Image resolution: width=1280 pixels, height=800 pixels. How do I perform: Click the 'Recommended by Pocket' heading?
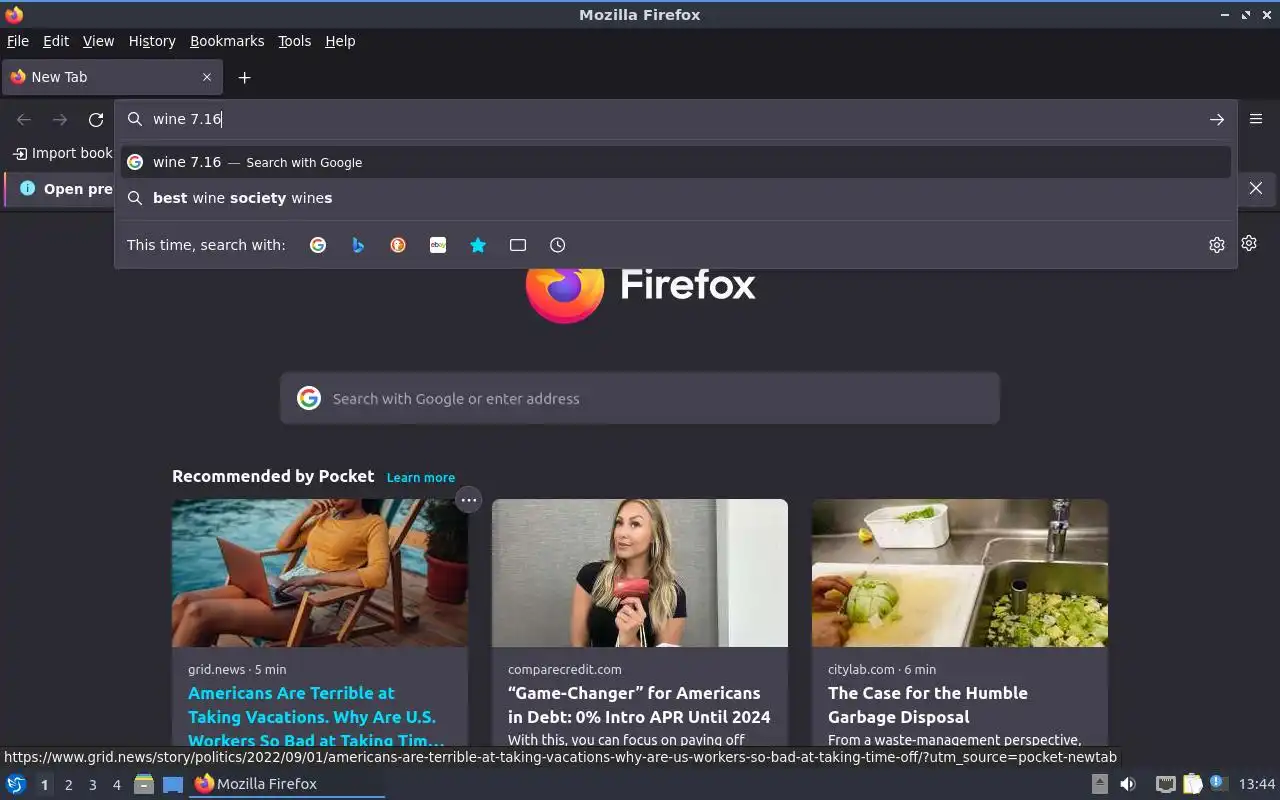point(273,476)
